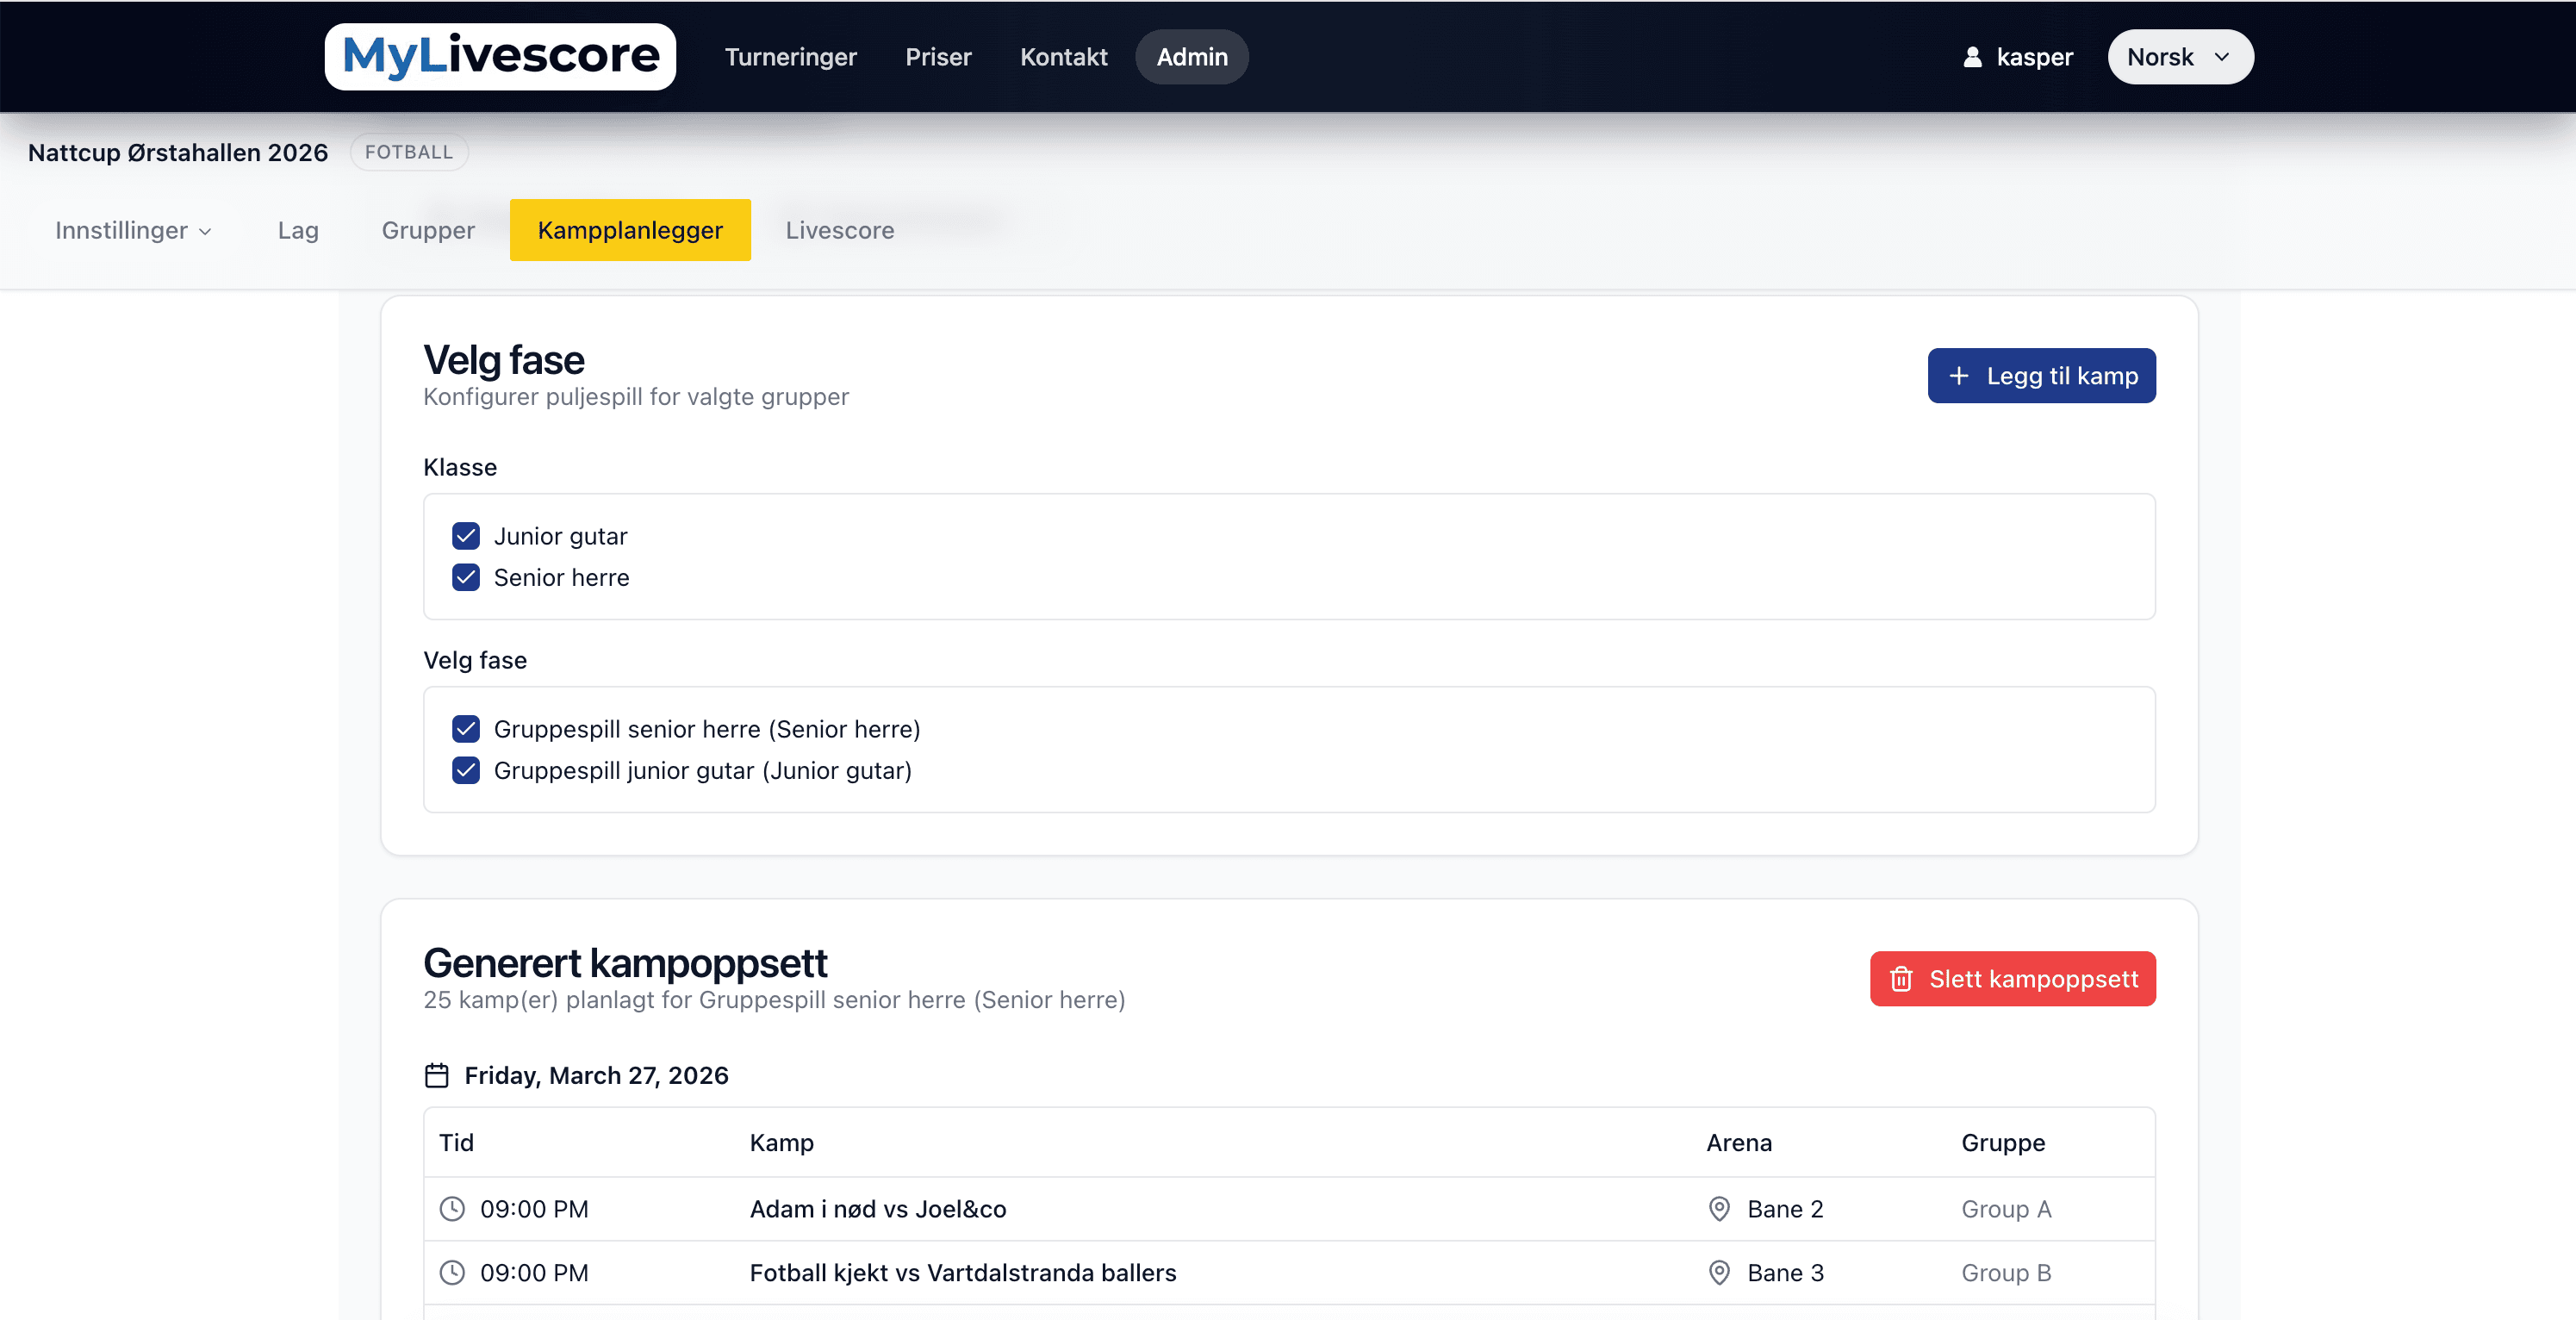Viewport: 2576px width, 1320px height.
Task: Uncheck the Senior herre checkbox
Action: (465, 578)
